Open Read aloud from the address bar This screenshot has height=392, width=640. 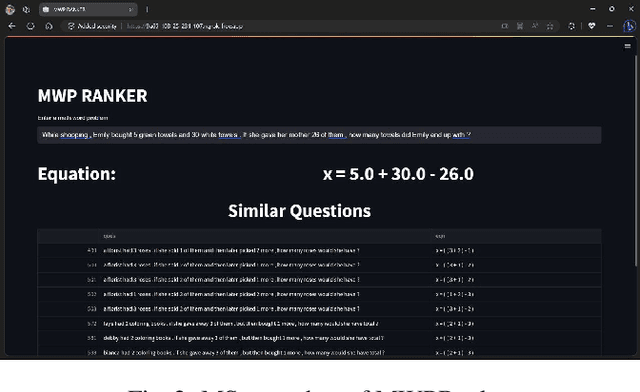[535, 26]
